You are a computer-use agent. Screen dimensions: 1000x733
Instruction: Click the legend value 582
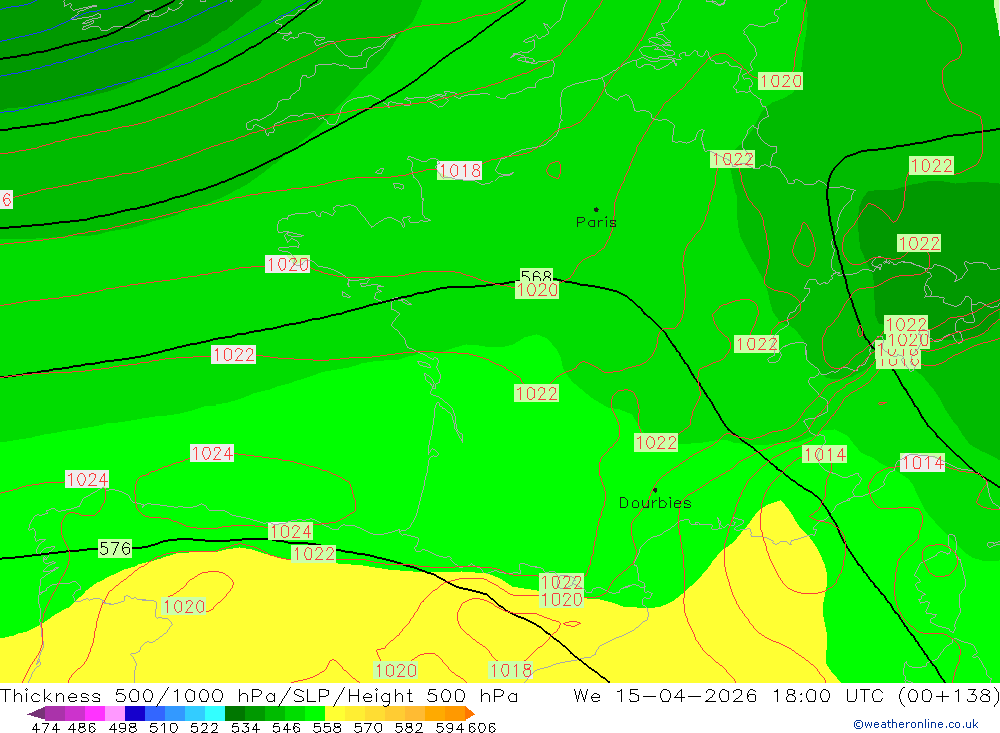point(409,727)
